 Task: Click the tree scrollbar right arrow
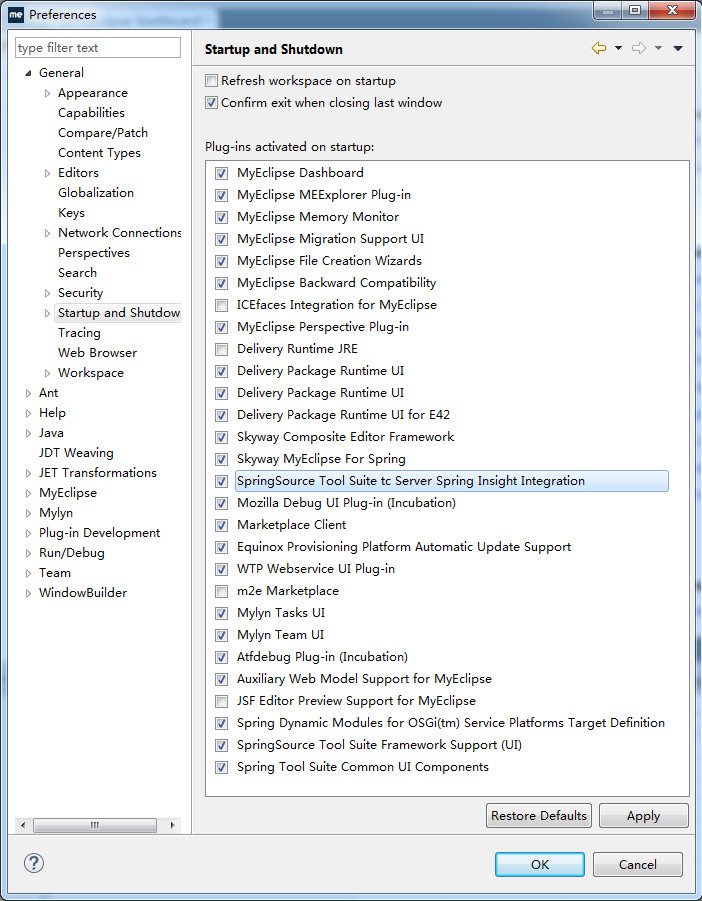172,825
